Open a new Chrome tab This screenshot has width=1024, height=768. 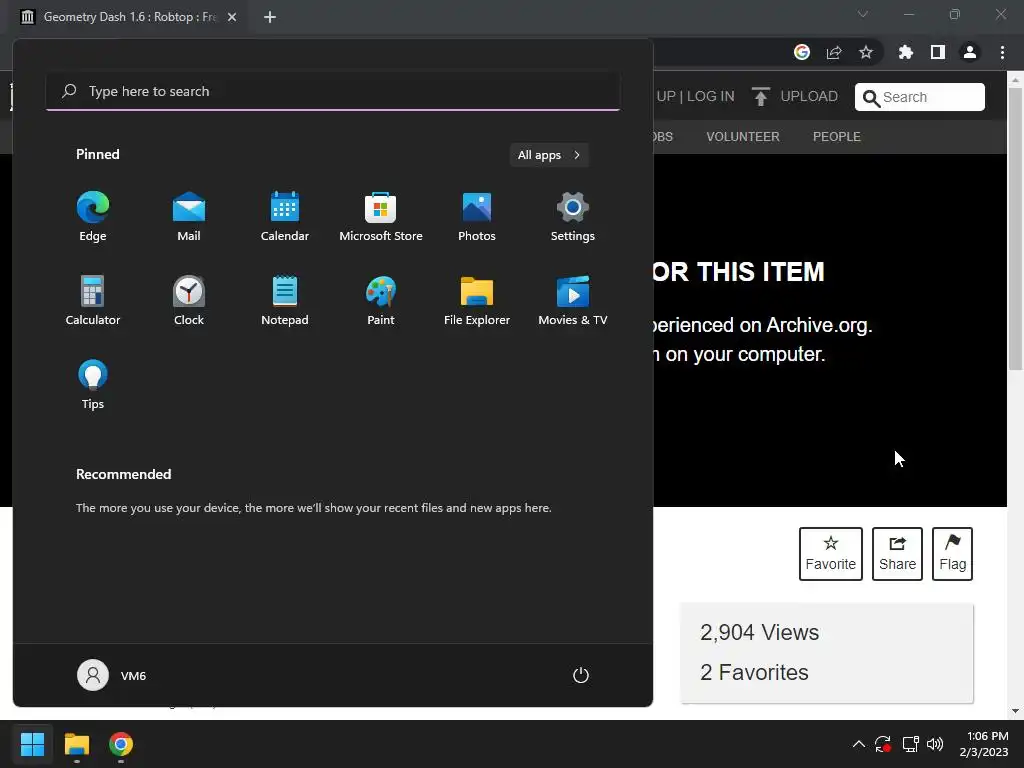270,17
